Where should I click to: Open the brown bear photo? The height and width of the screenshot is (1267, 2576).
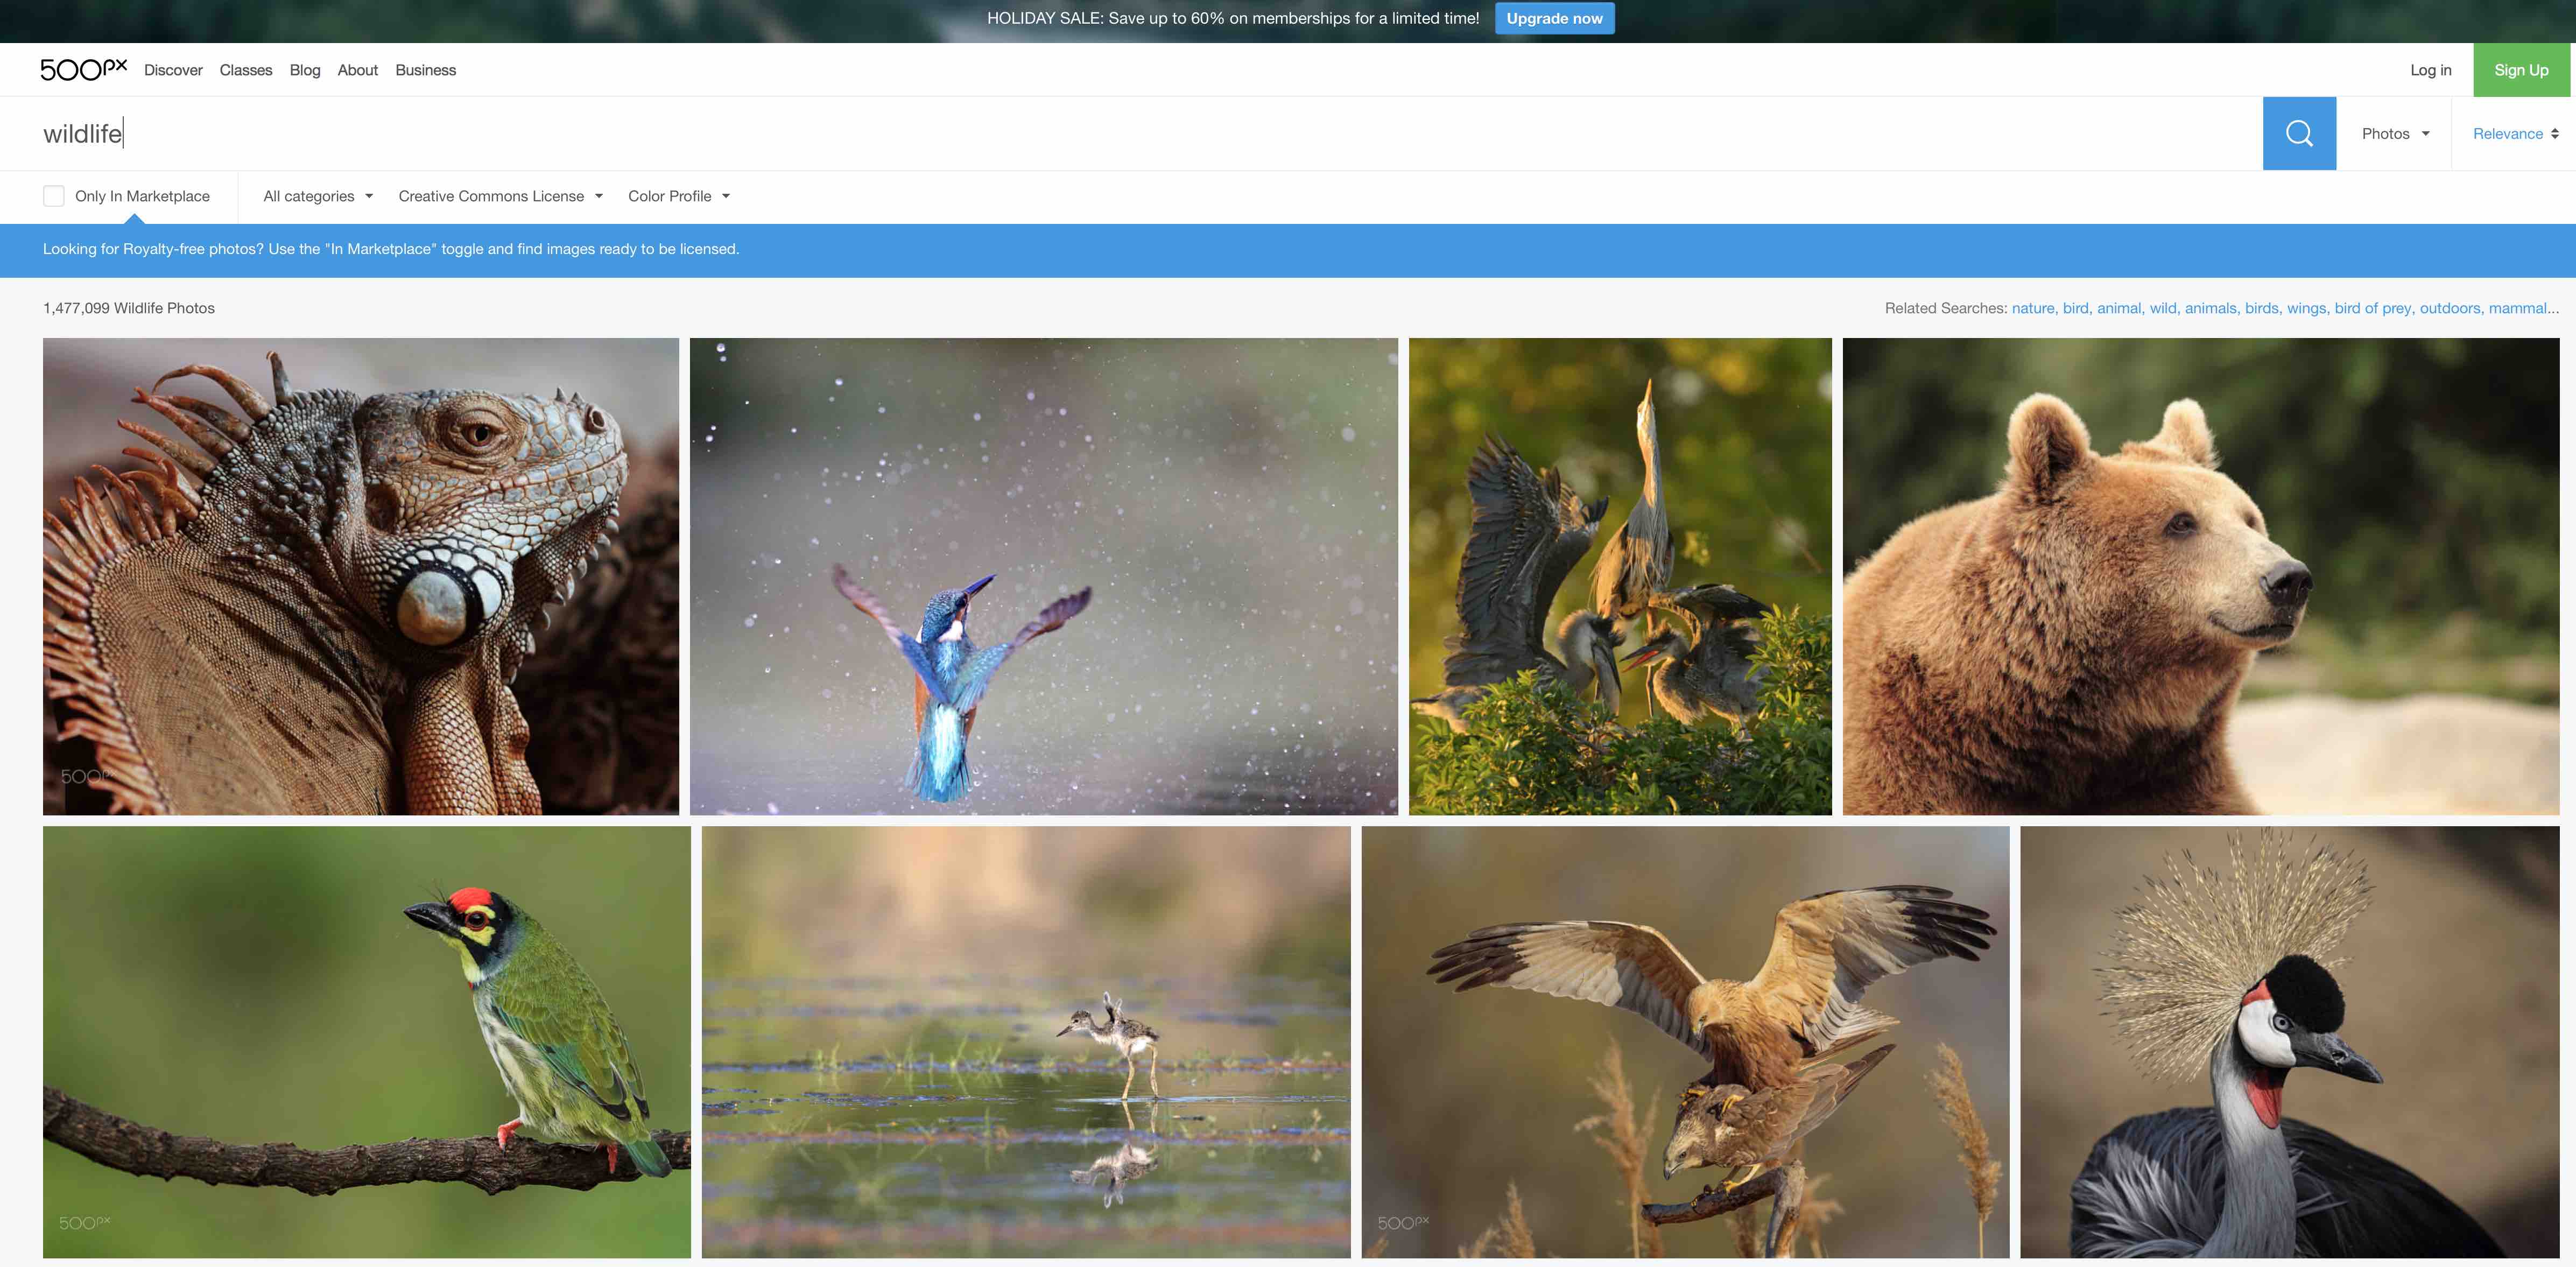(x=2201, y=576)
